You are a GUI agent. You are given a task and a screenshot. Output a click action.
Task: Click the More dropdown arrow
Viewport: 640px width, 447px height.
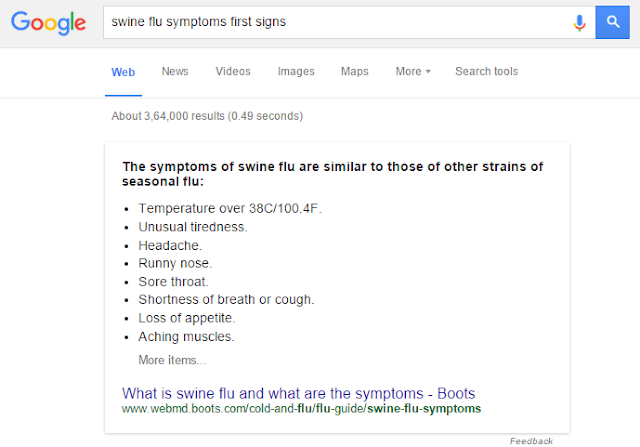428,71
